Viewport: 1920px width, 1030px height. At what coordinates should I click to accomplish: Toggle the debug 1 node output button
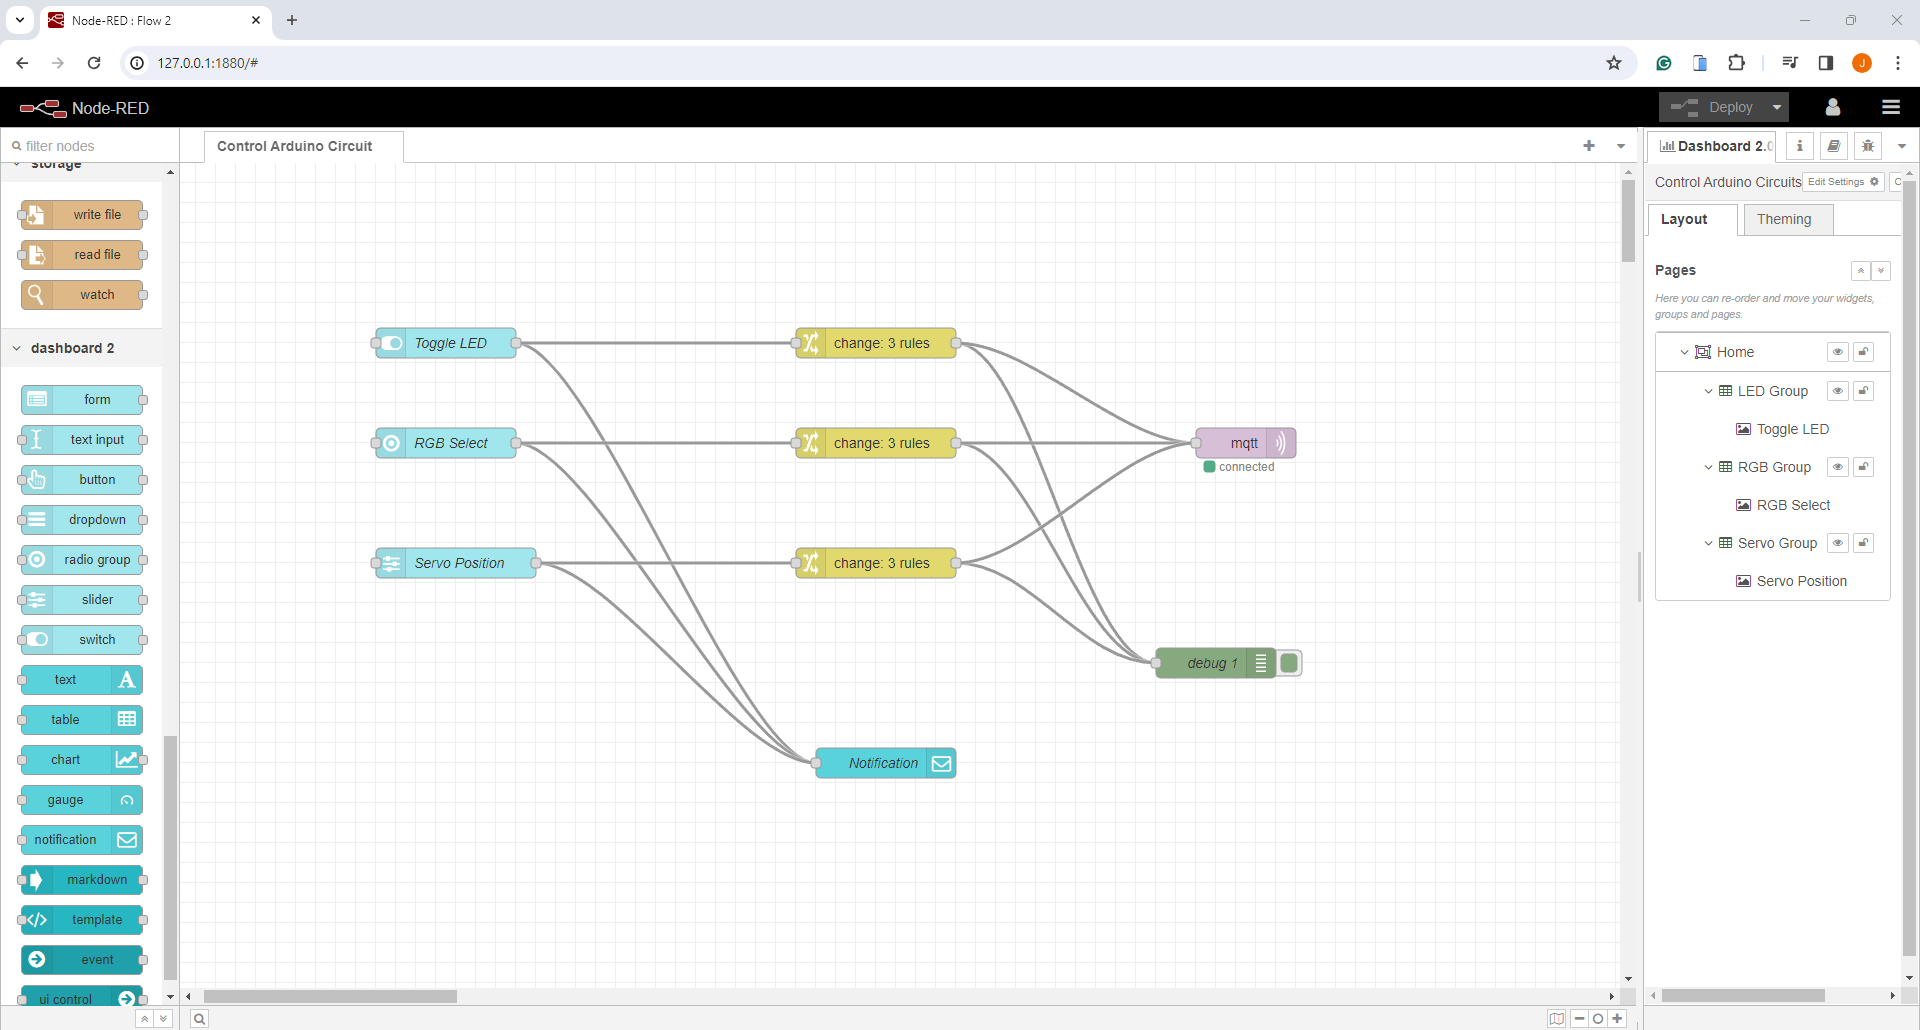1290,663
